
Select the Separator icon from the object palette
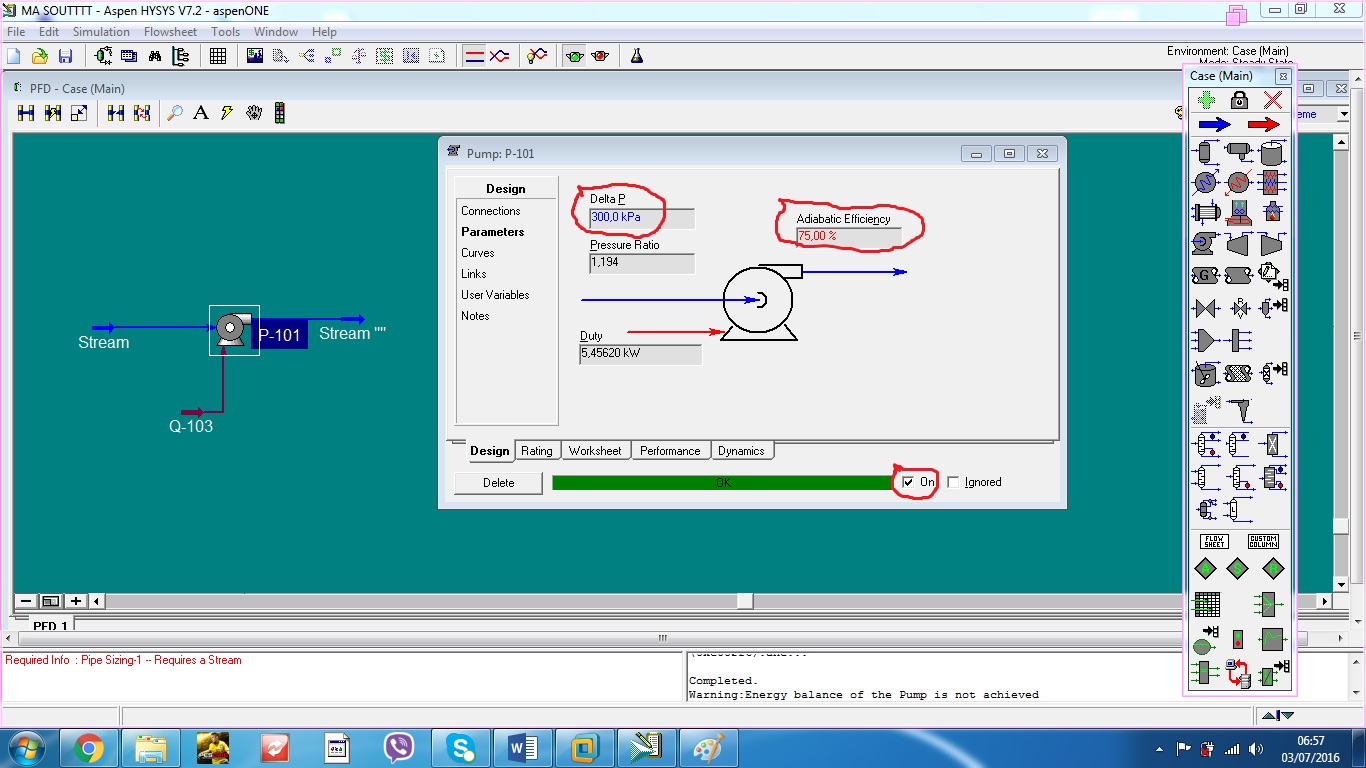1203,152
